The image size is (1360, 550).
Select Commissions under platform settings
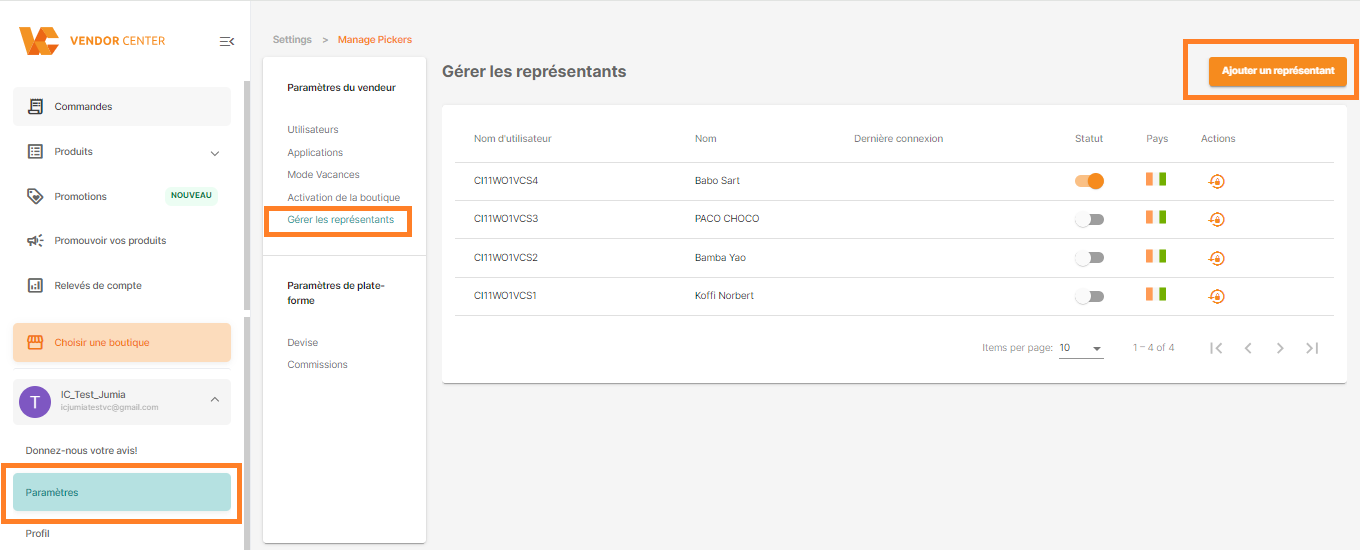[x=317, y=365]
